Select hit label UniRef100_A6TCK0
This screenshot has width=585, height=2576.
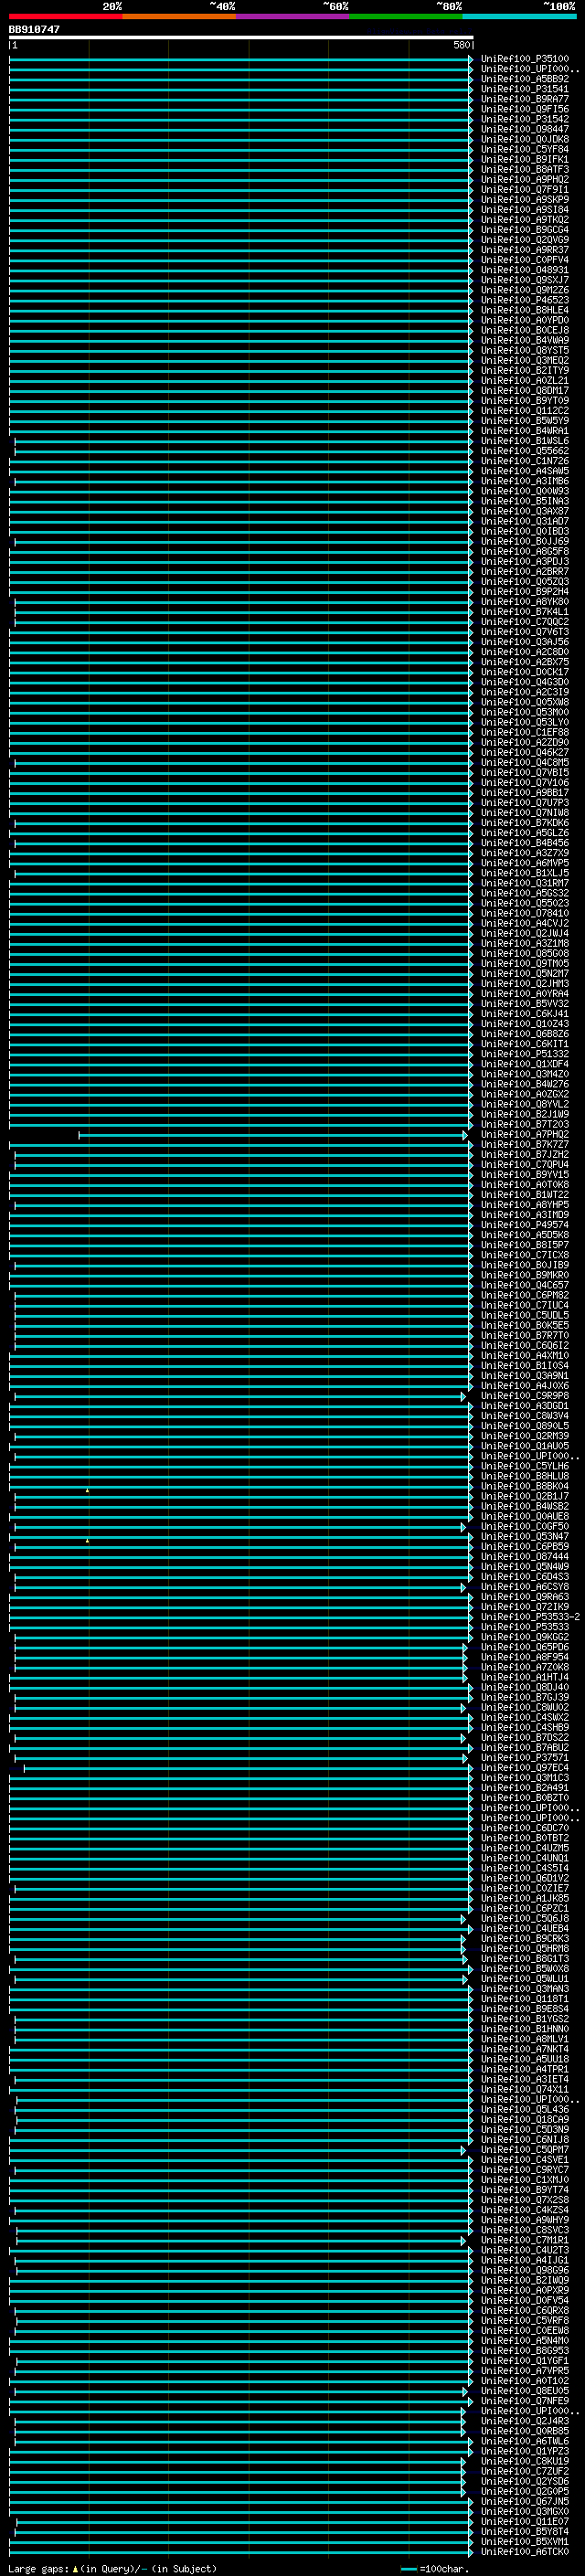(524, 2551)
